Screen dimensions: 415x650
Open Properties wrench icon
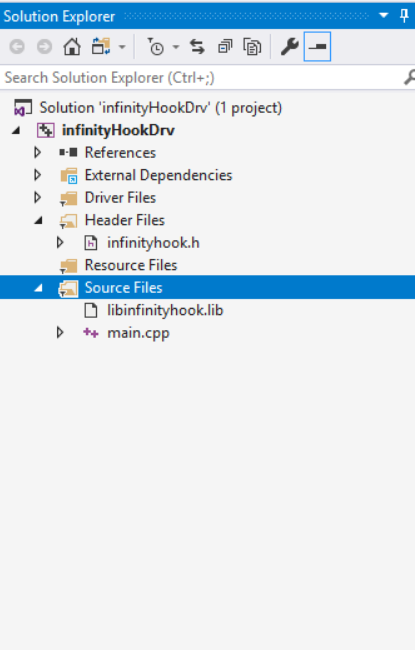289,46
